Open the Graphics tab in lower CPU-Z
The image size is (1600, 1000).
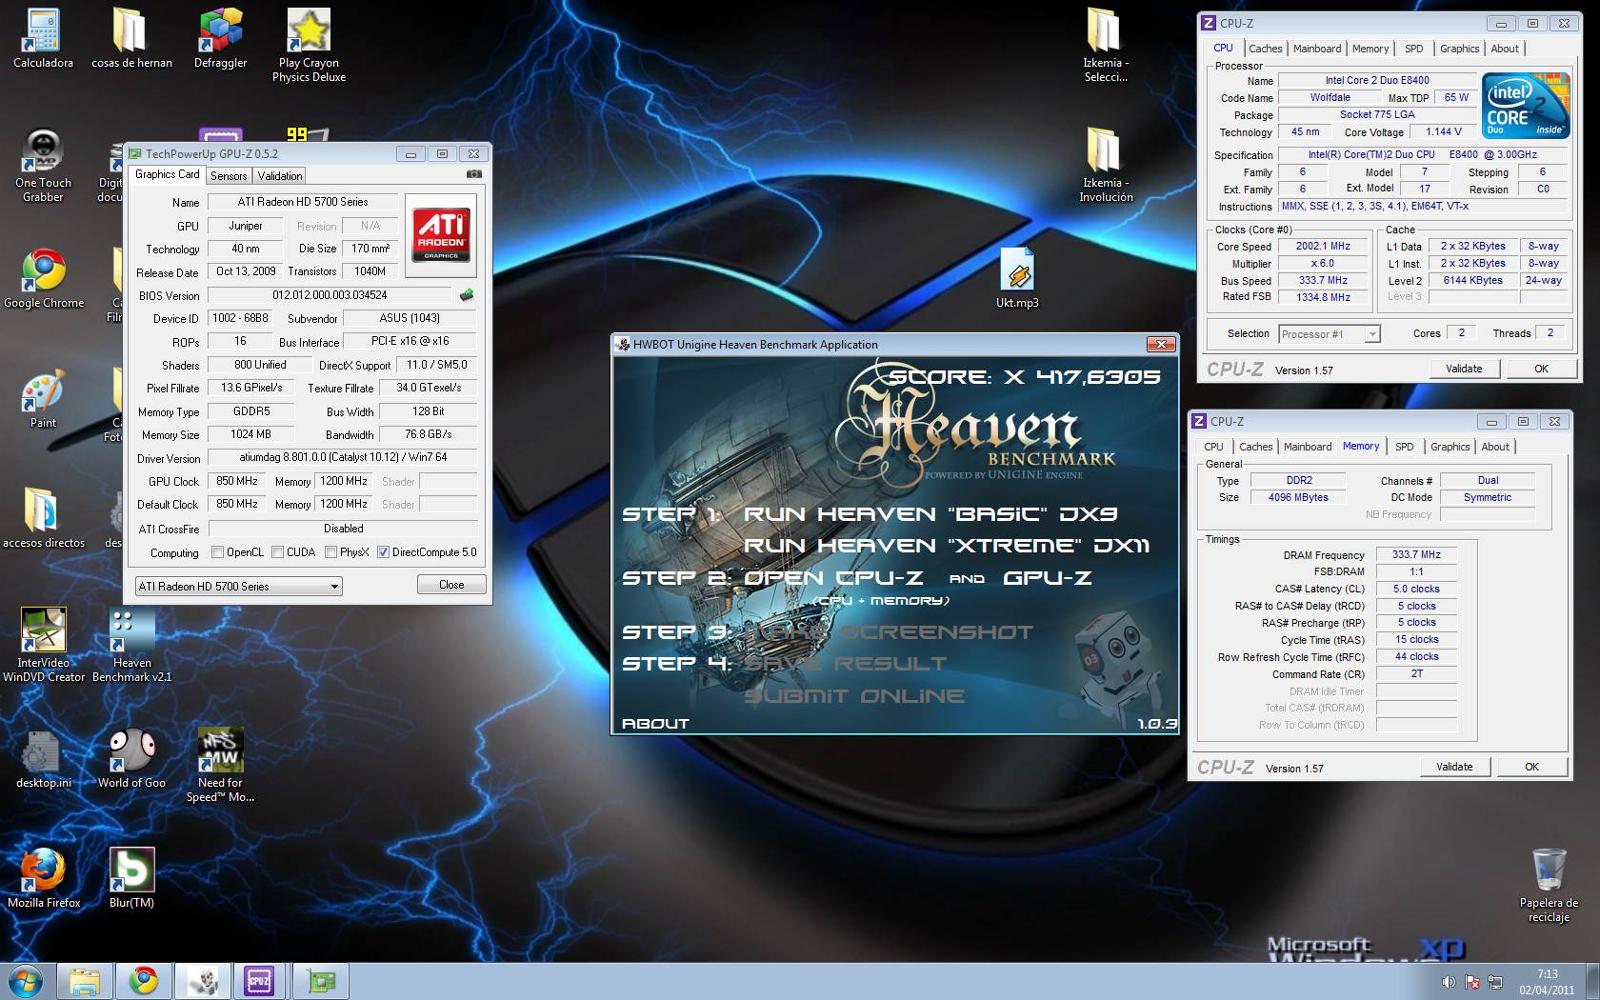pyautogui.click(x=1450, y=447)
